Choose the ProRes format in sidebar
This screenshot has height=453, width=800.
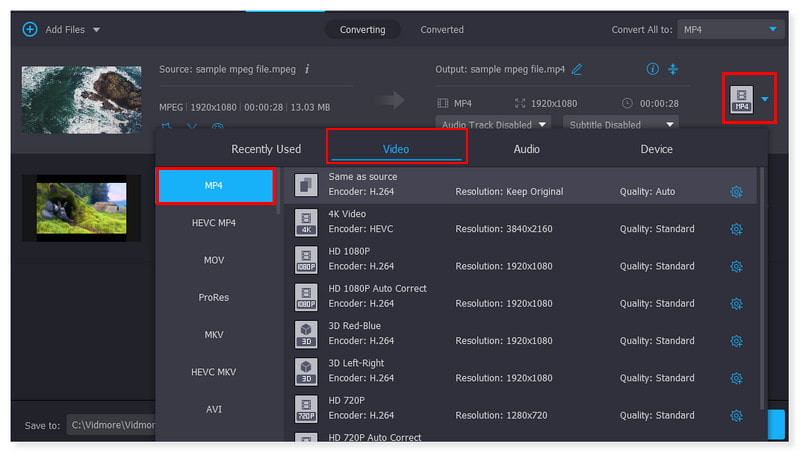[214, 297]
